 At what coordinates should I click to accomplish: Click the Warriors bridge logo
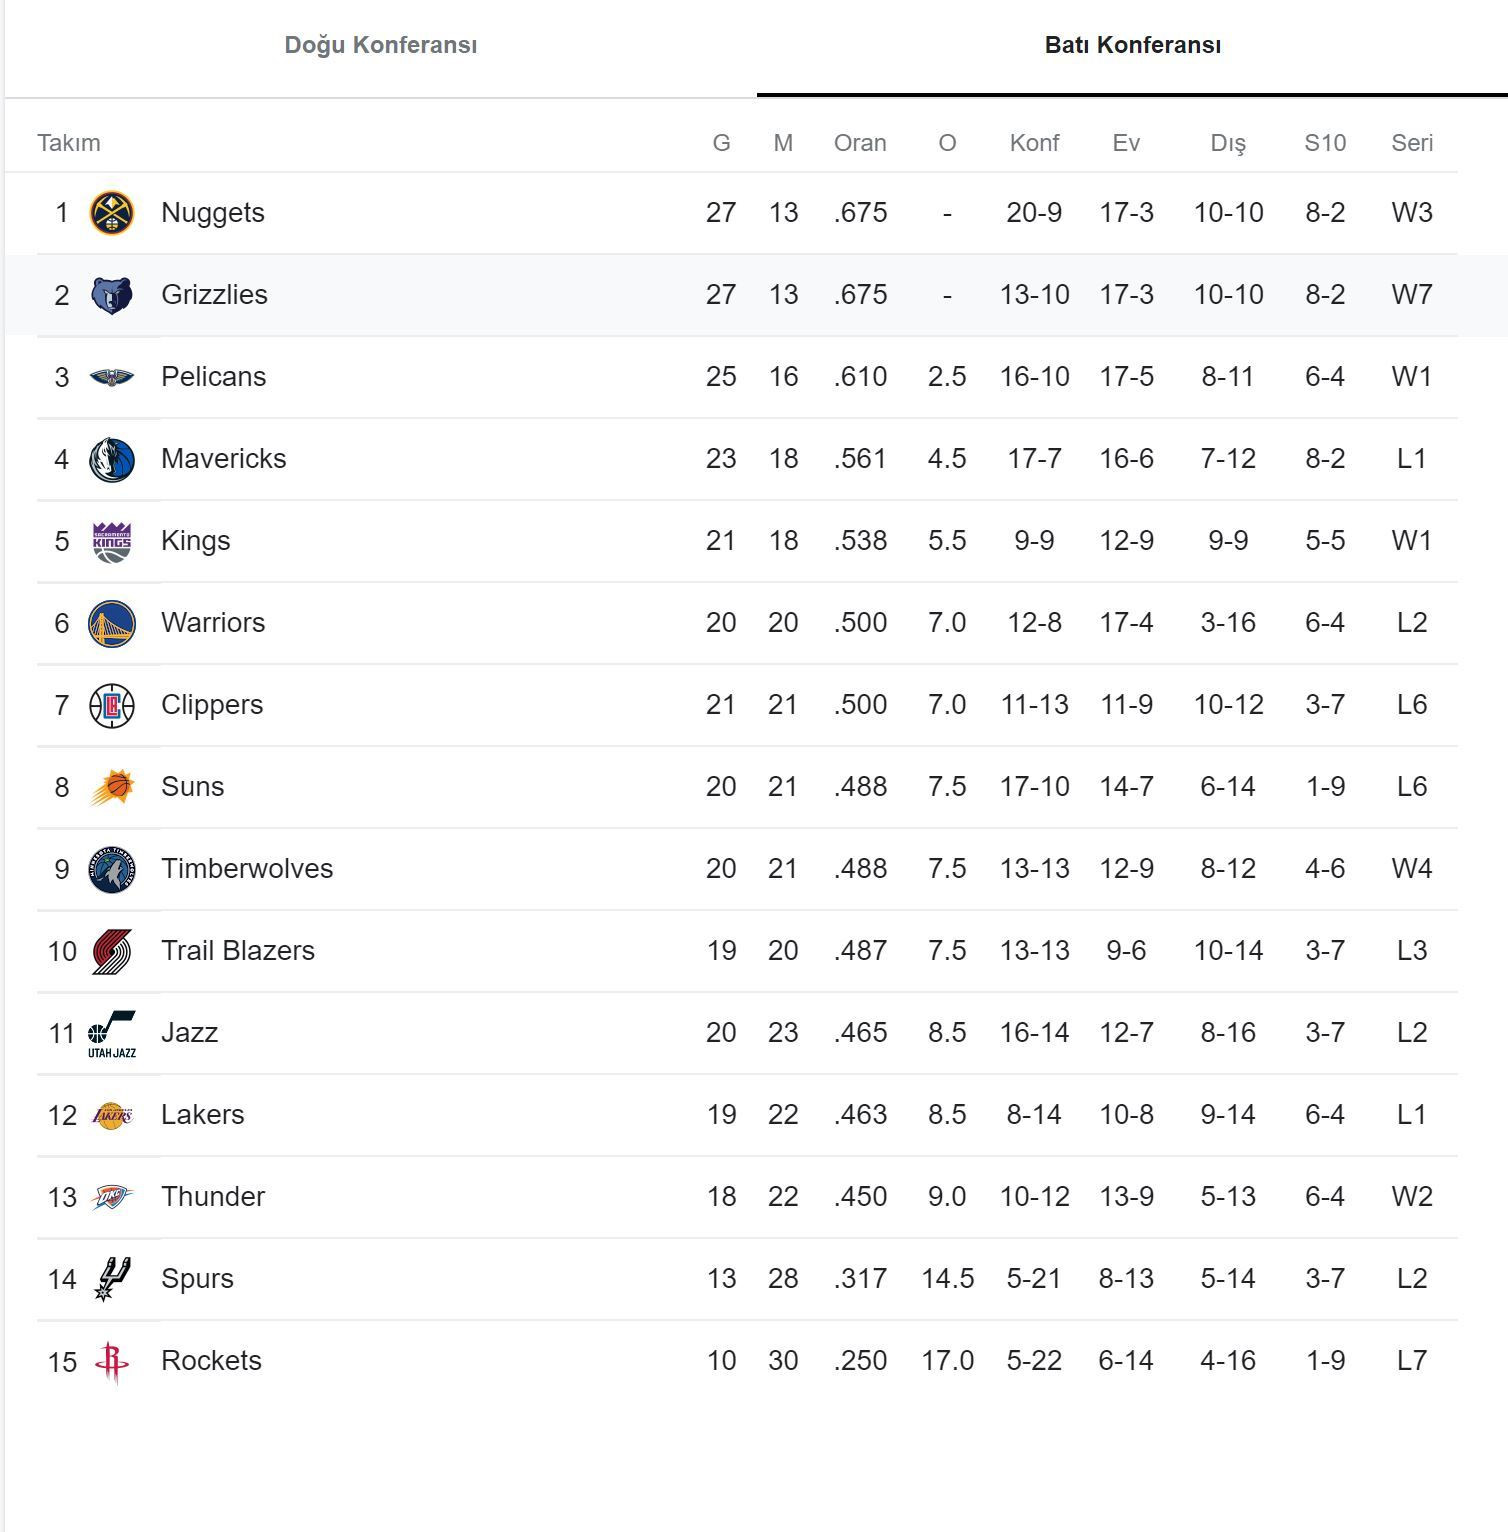point(112,623)
